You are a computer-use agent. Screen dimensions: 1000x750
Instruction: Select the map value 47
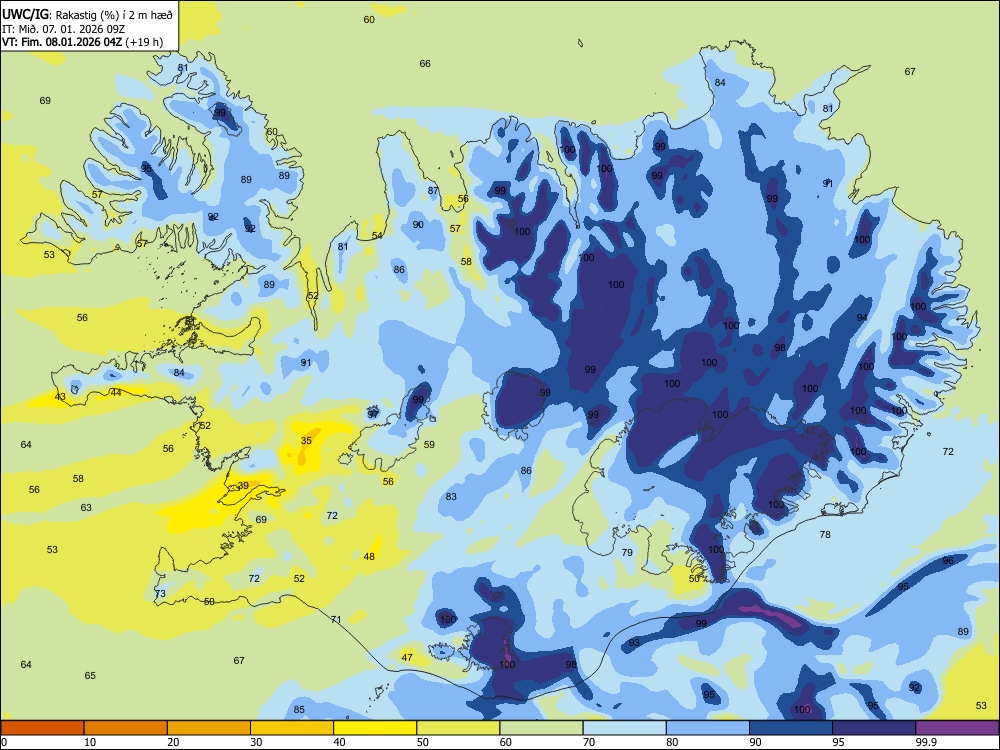(407, 658)
